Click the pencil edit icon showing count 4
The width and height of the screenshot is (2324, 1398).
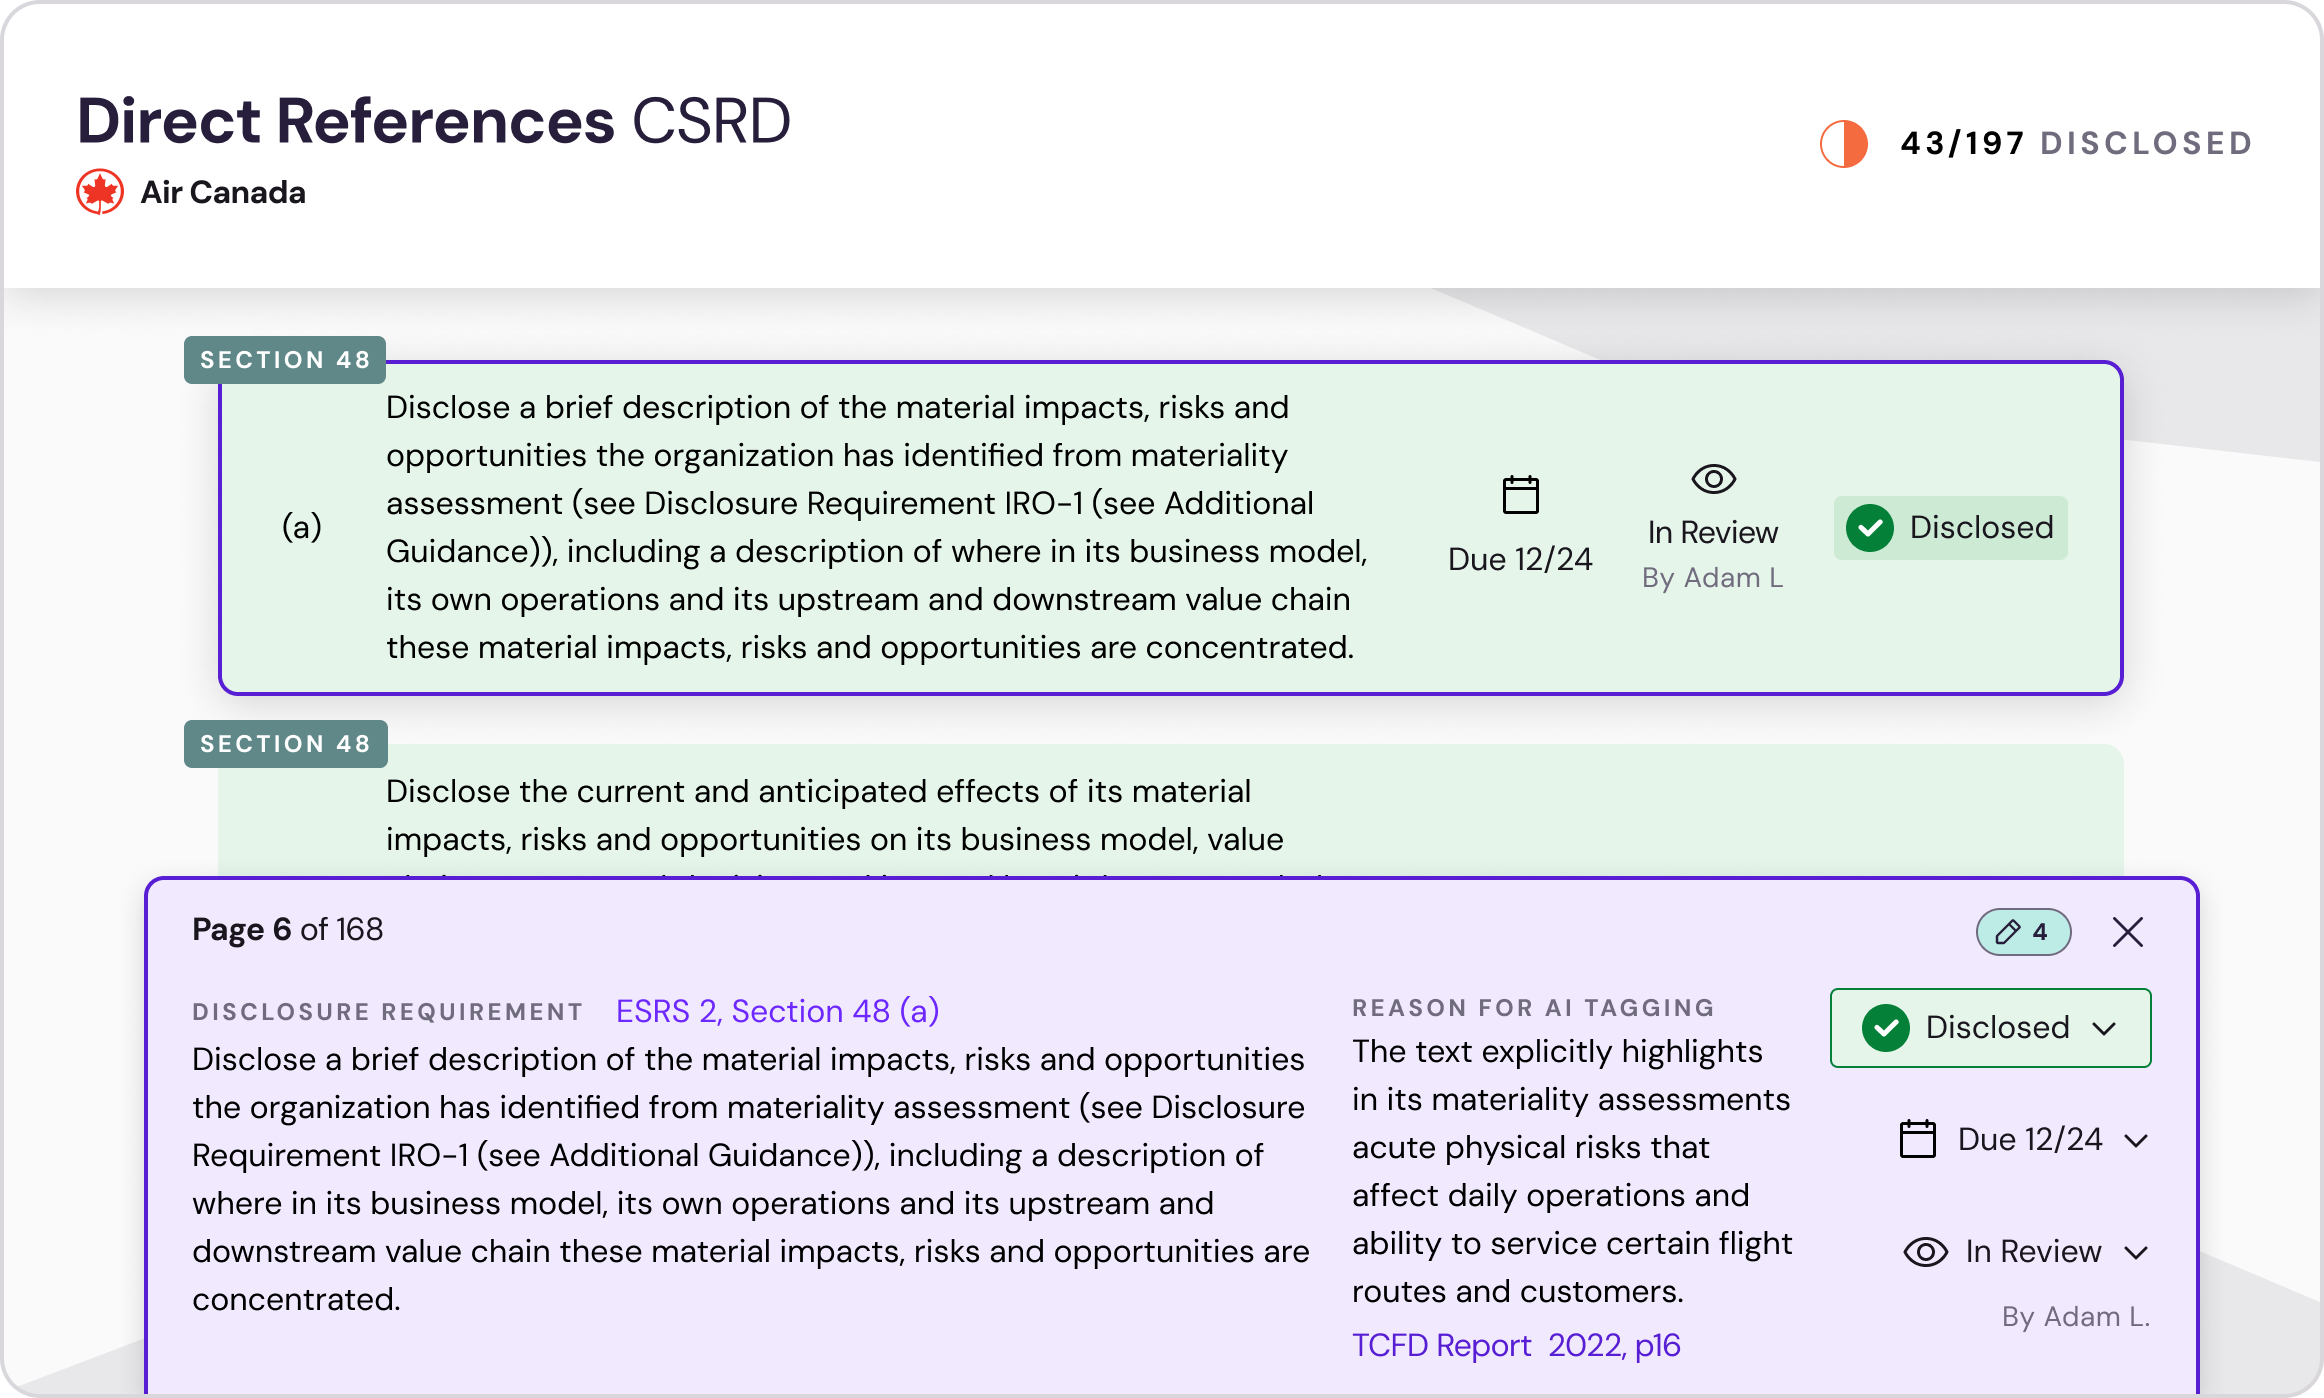click(2024, 933)
